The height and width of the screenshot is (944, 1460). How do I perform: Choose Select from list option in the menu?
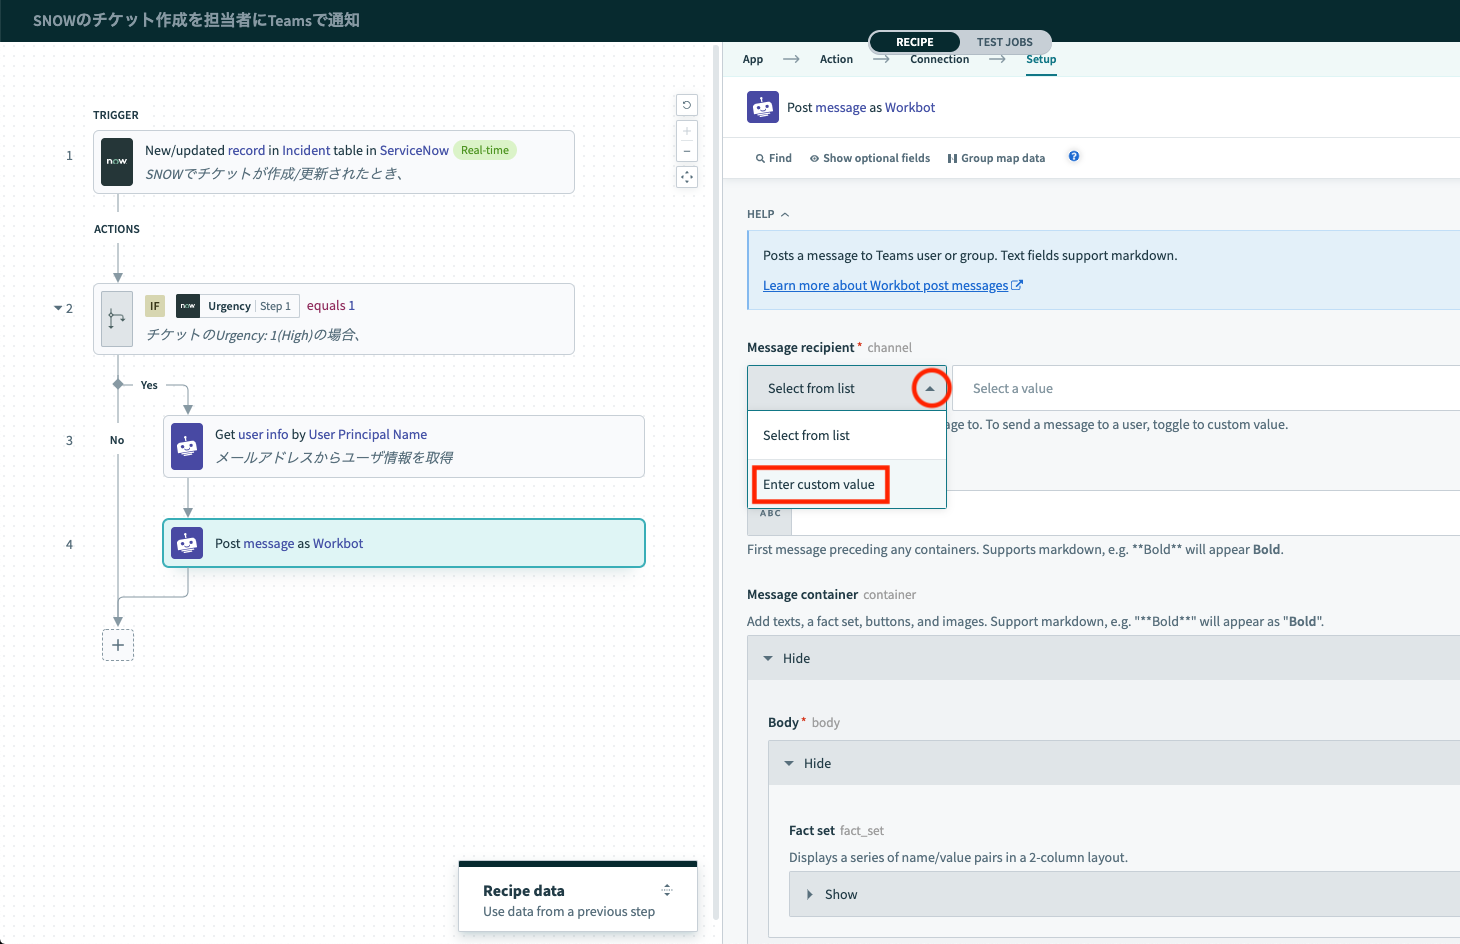pyautogui.click(x=847, y=435)
